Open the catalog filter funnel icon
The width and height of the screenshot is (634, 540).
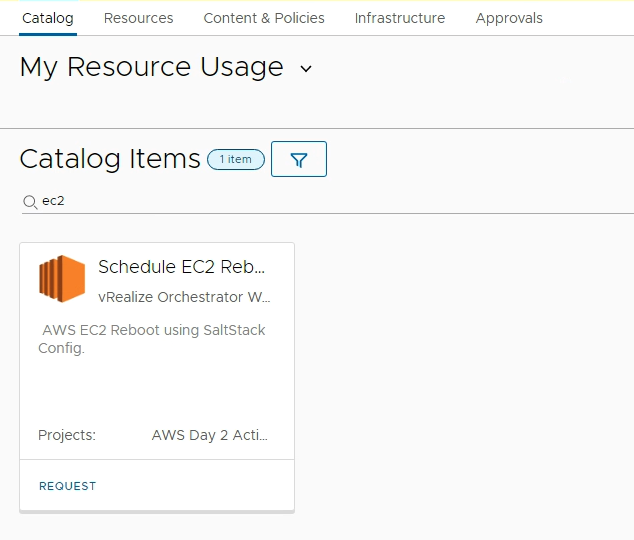click(x=299, y=159)
